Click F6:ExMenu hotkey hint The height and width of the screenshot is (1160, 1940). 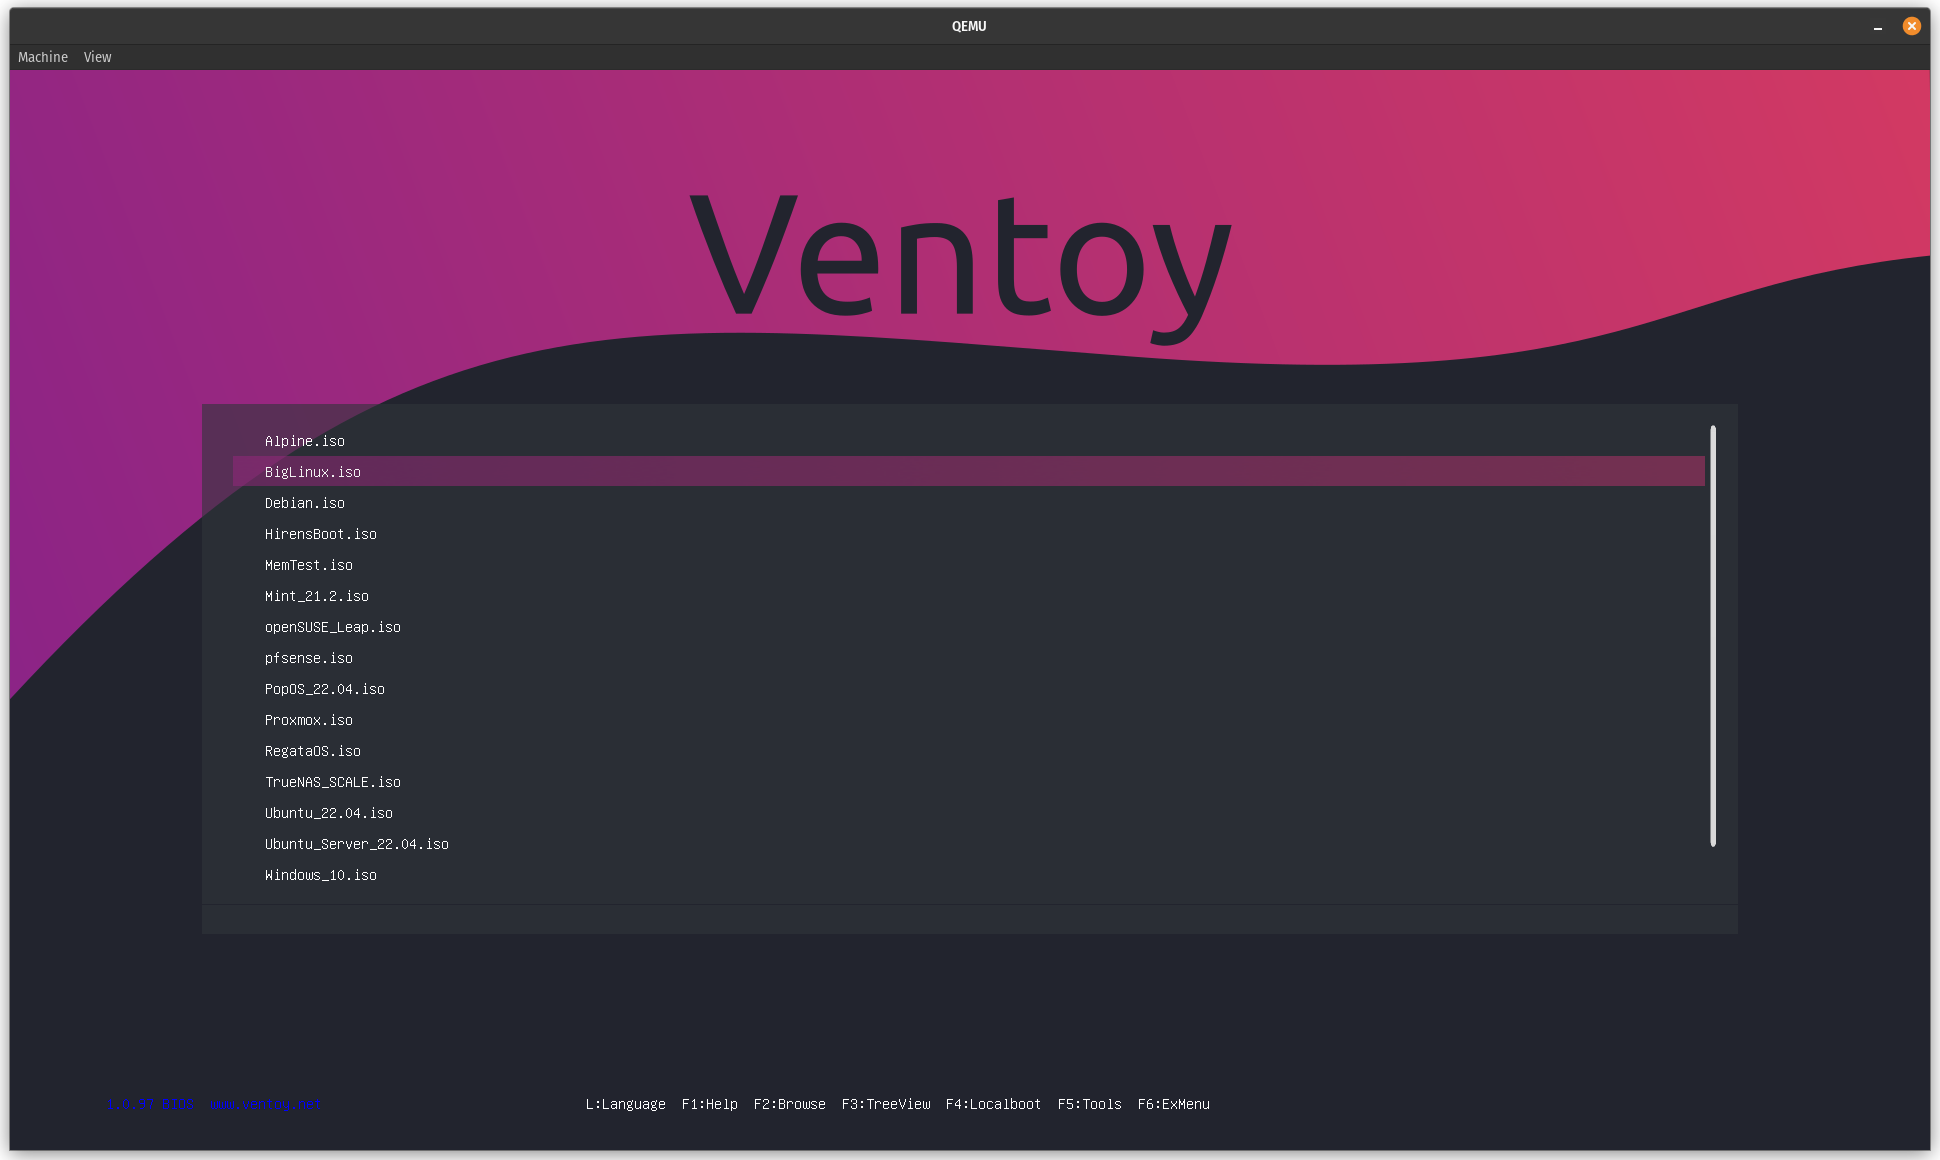click(x=1173, y=1104)
